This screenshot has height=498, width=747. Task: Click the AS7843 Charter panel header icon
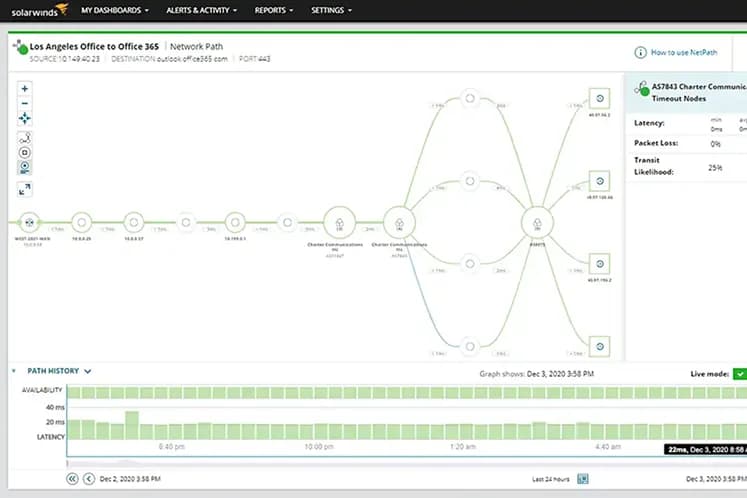coord(642,89)
